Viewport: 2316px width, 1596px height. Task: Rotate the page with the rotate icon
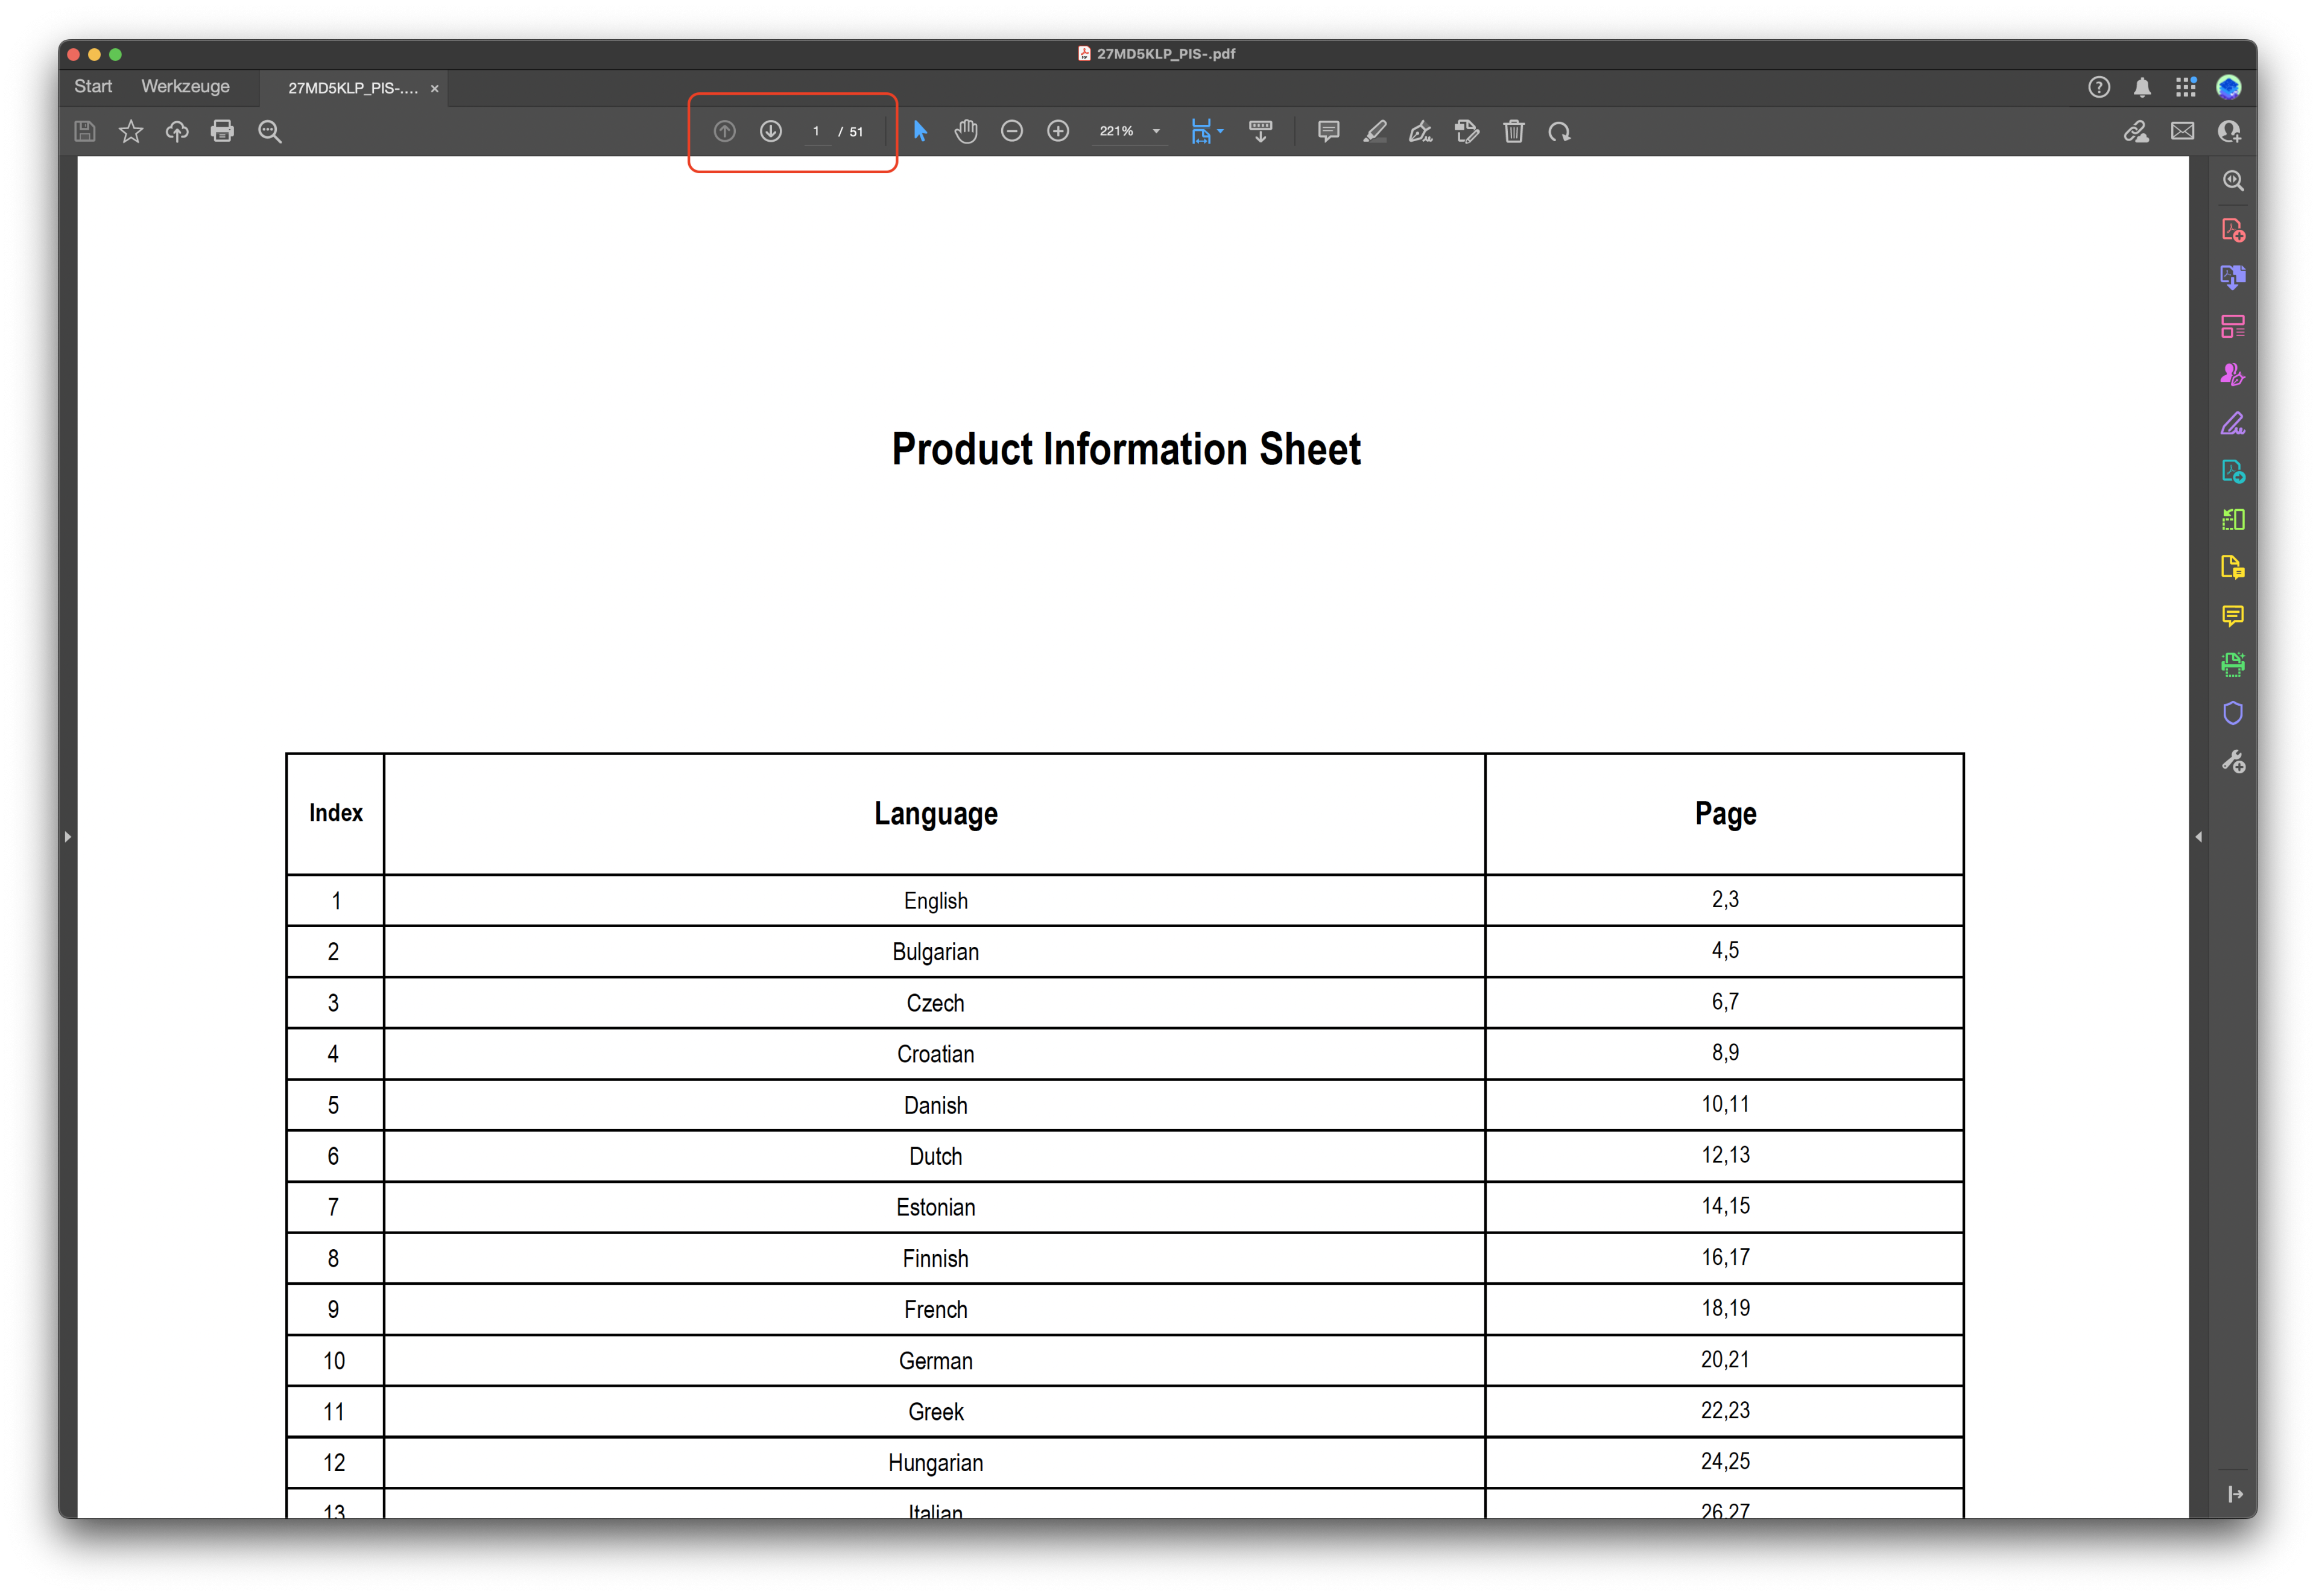click(1558, 131)
